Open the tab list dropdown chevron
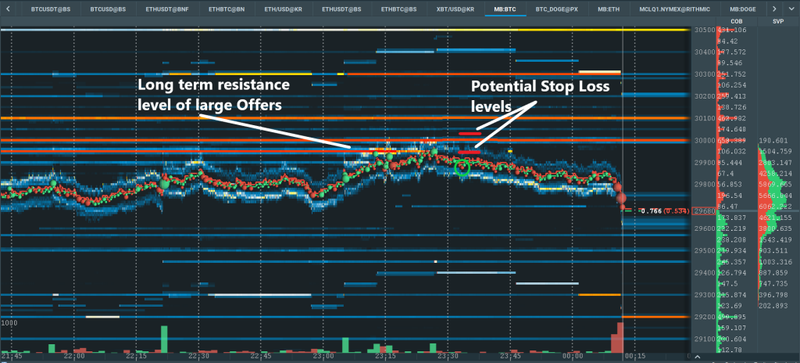This screenshot has width=800, height=363. (x=792, y=9)
